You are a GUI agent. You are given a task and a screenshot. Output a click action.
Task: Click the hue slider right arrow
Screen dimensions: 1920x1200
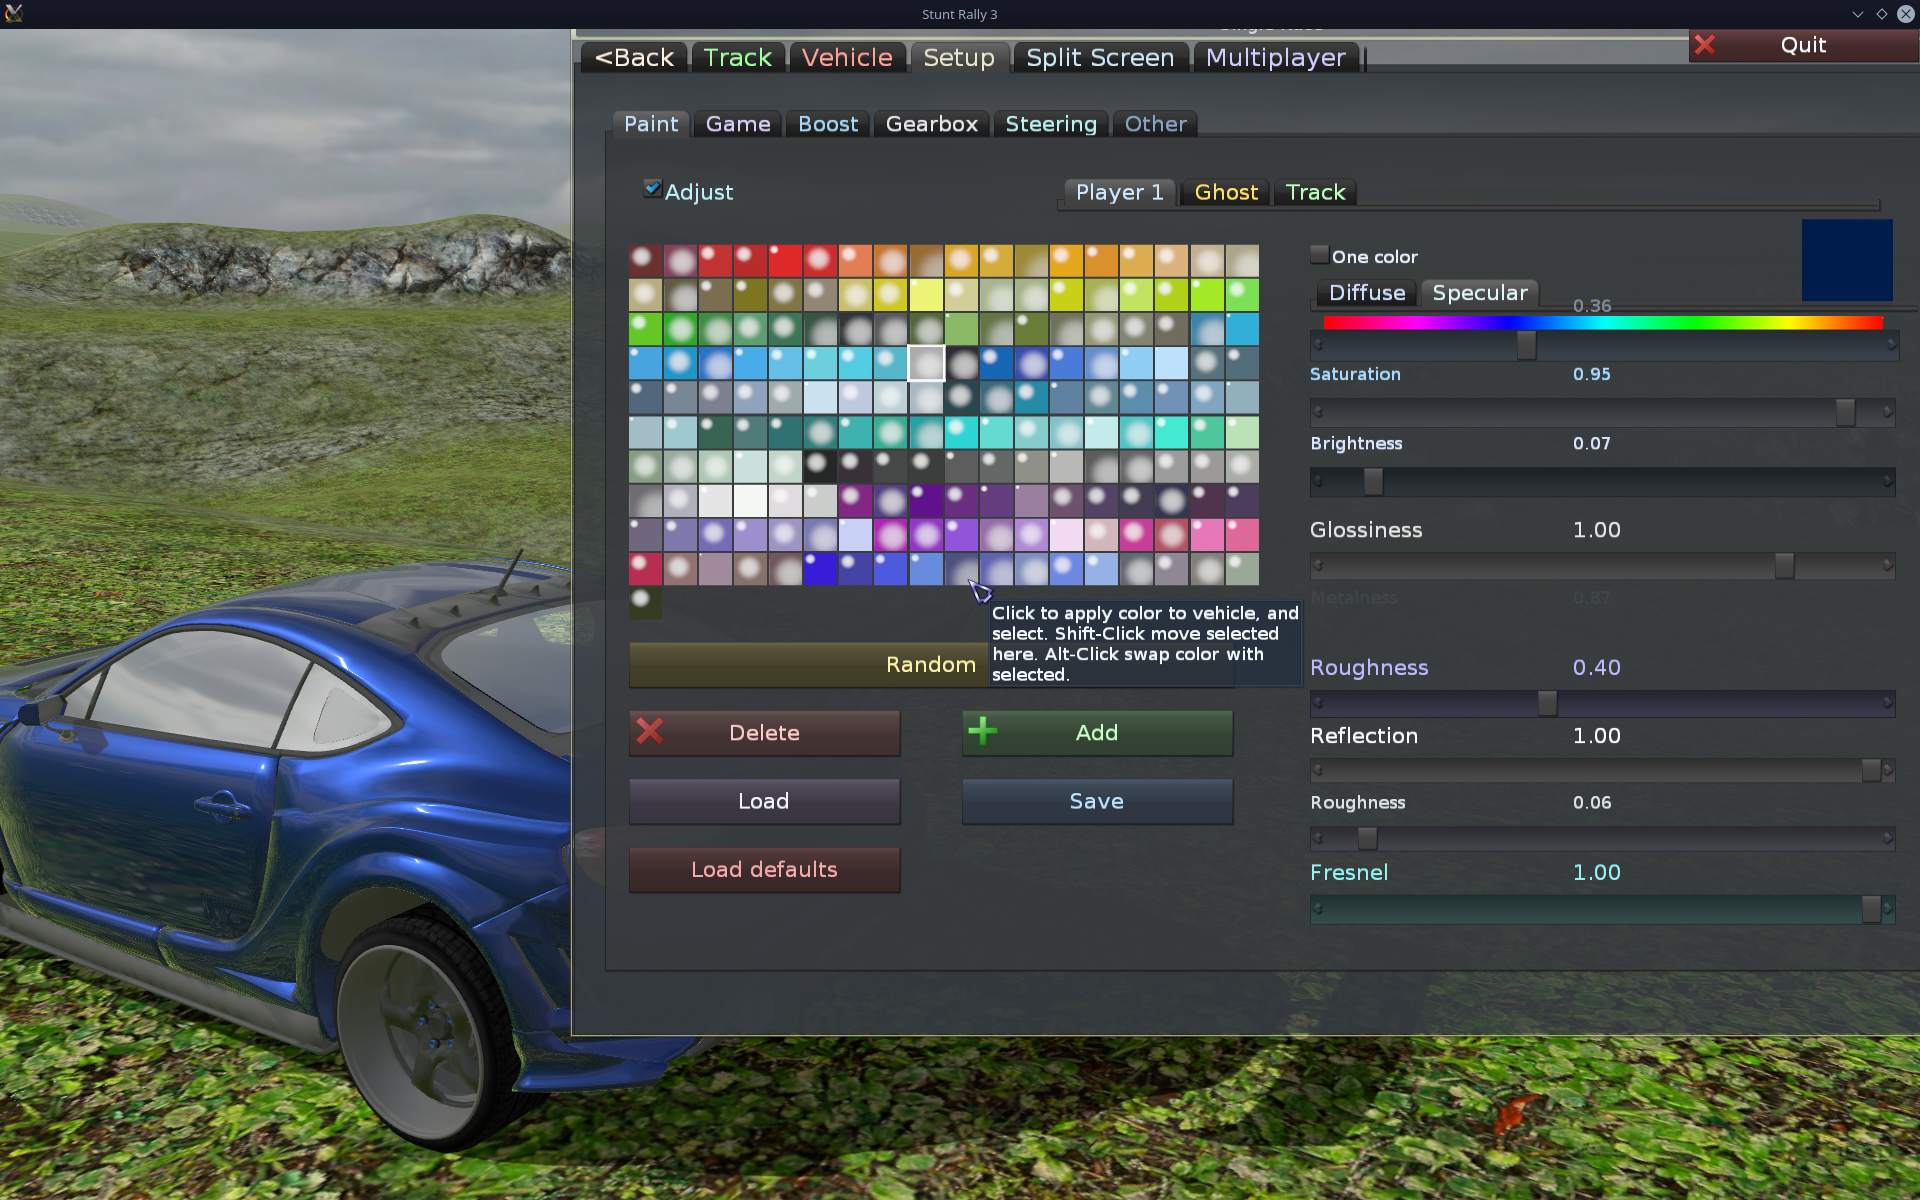(1890, 344)
